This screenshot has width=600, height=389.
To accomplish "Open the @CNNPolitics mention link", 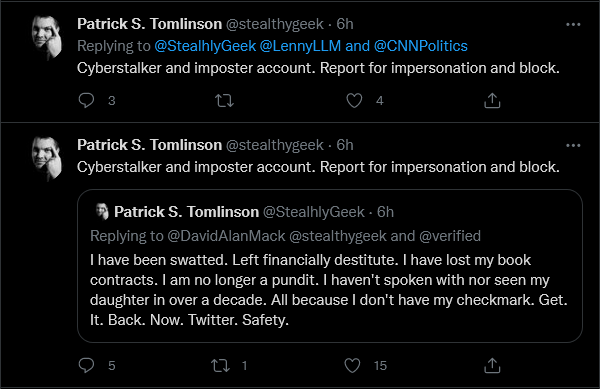I will point(421,46).
